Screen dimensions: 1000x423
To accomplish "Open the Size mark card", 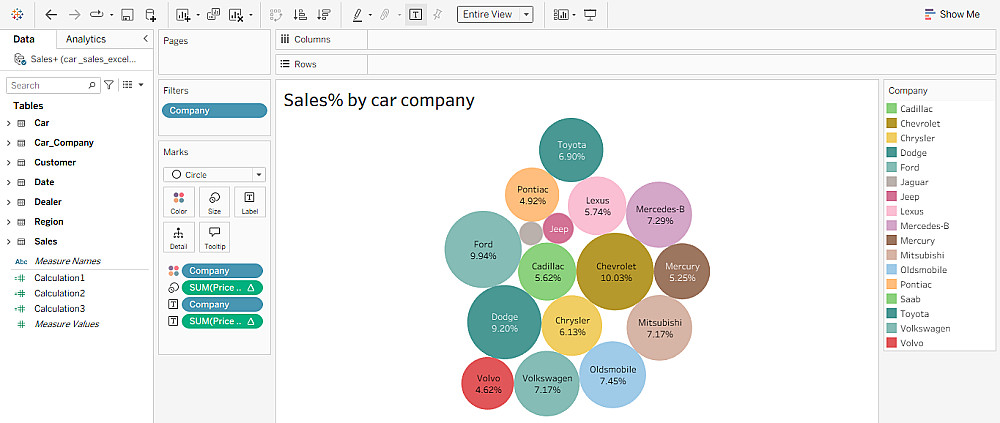I will tap(214, 201).
